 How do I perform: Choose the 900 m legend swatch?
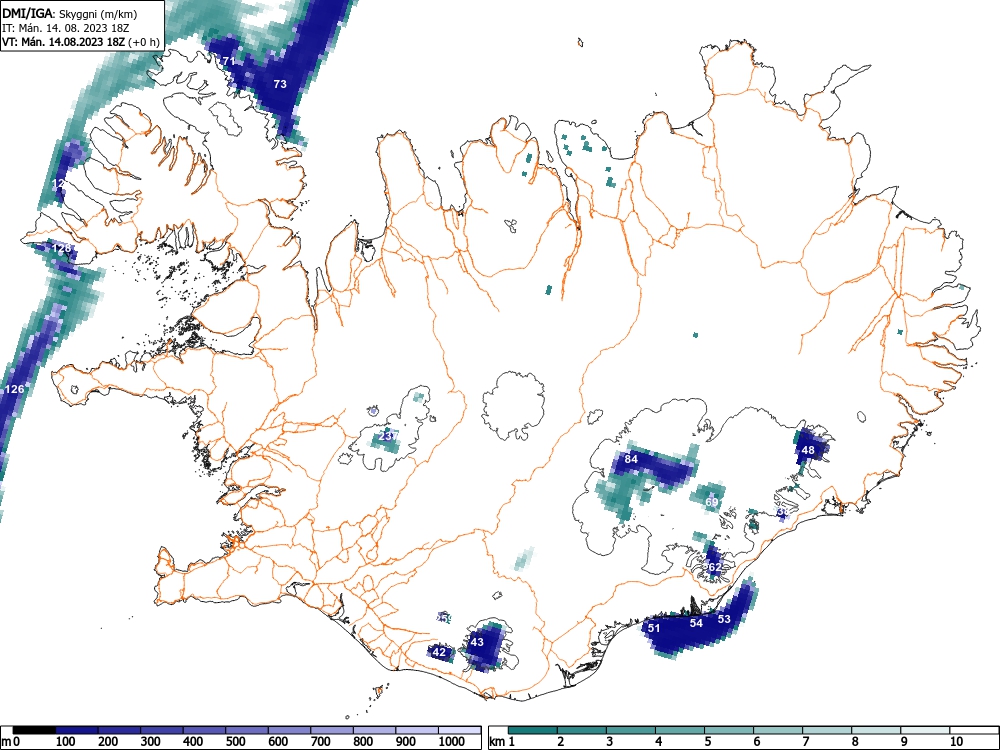click(418, 730)
